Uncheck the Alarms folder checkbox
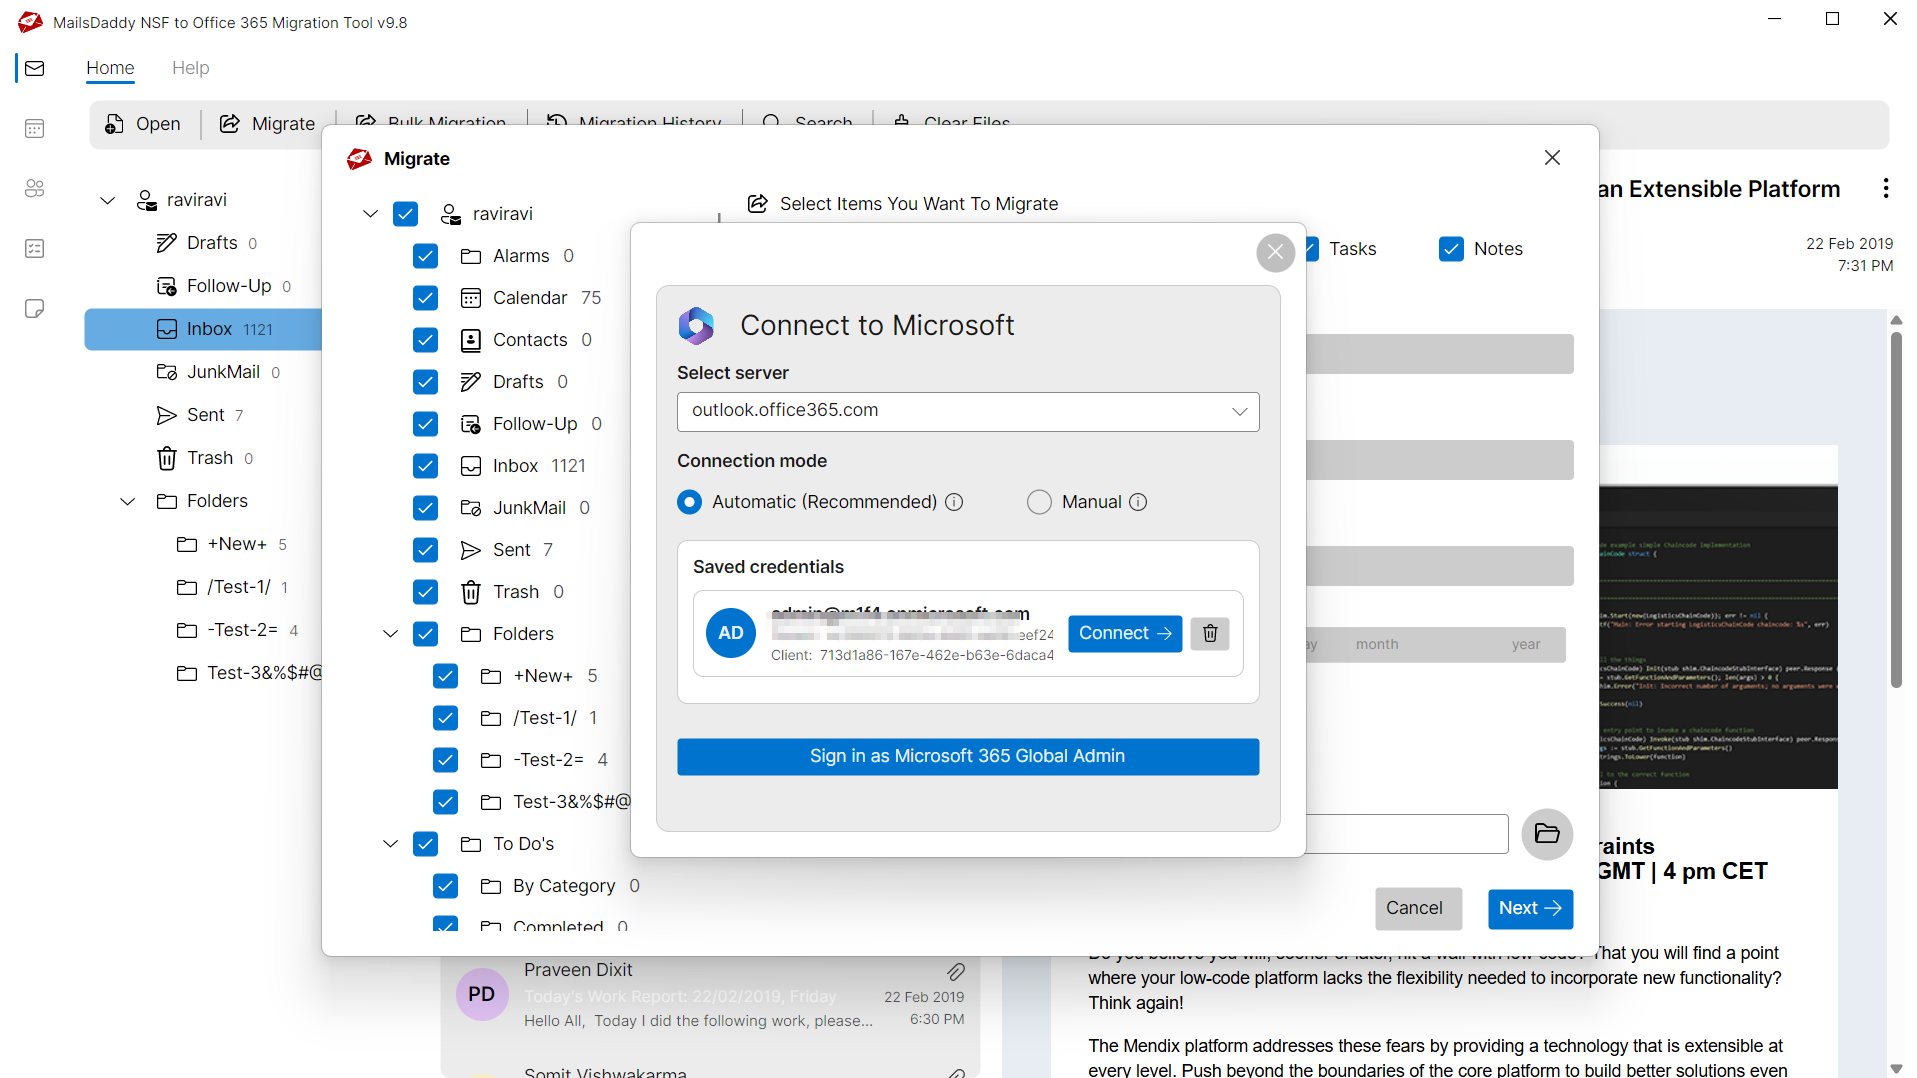 pos(425,256)
